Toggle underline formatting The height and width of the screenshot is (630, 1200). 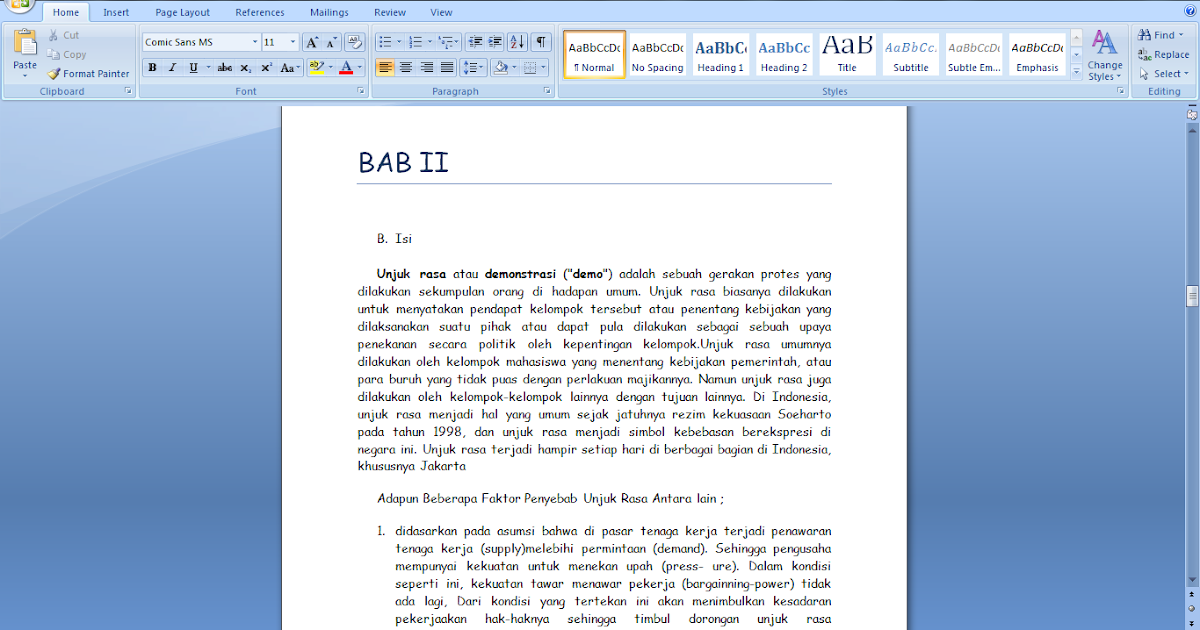(x=193, y=68)
